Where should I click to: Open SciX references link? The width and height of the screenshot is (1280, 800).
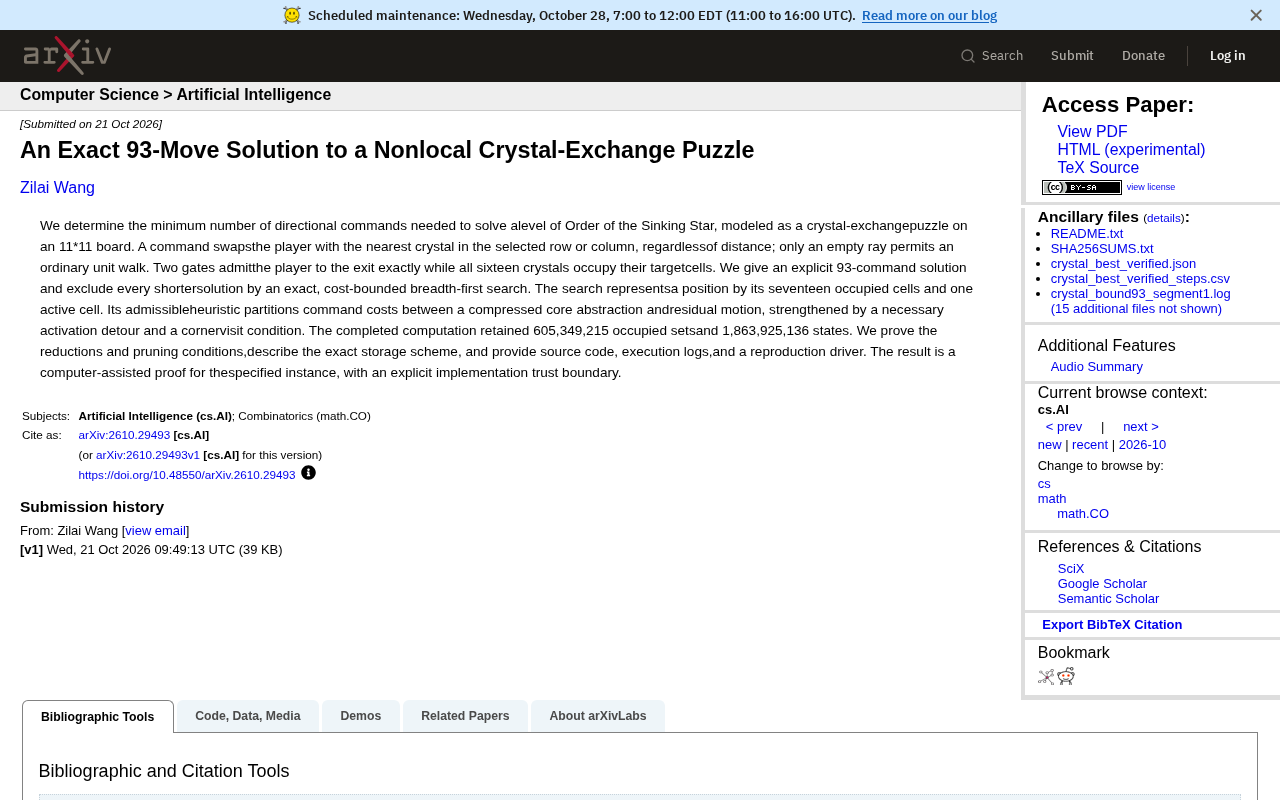pos(1071,569)
